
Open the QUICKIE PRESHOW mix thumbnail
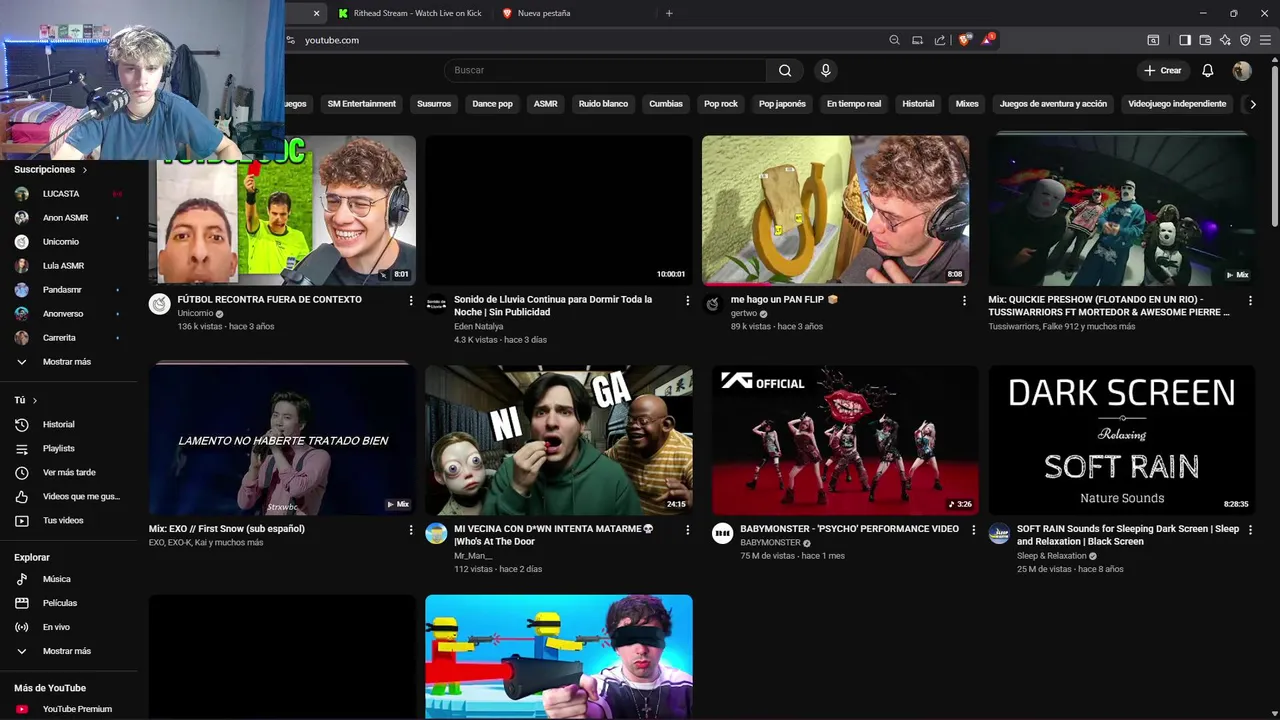click(1121, 210)
